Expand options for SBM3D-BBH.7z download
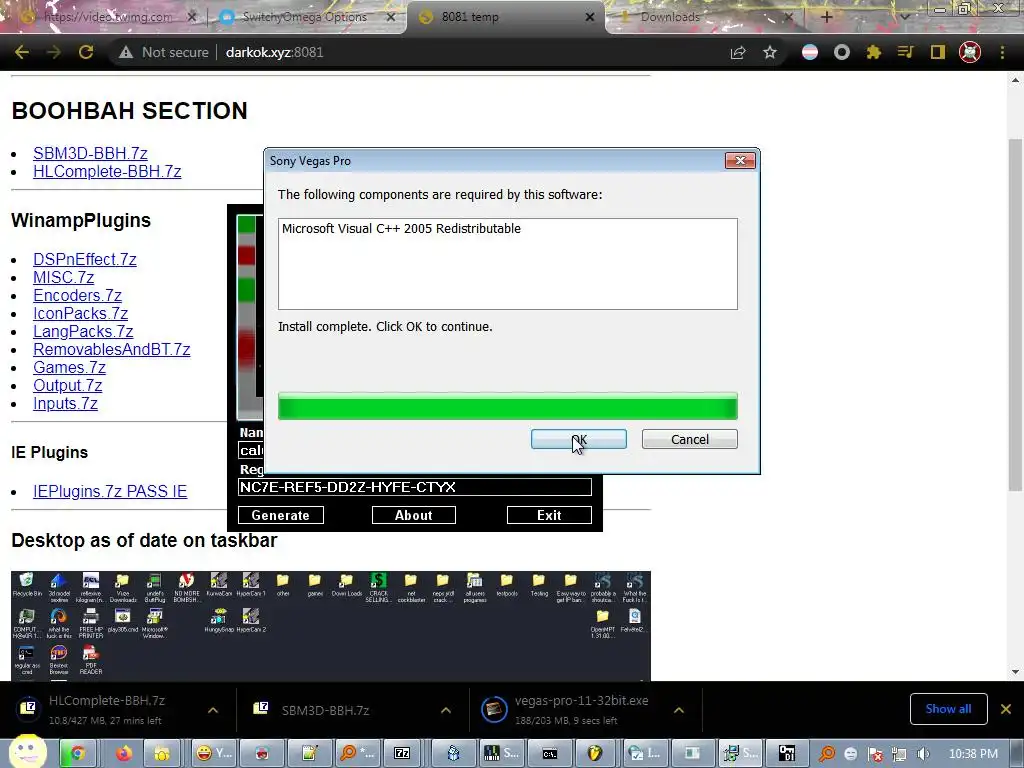 coord(446,710)
